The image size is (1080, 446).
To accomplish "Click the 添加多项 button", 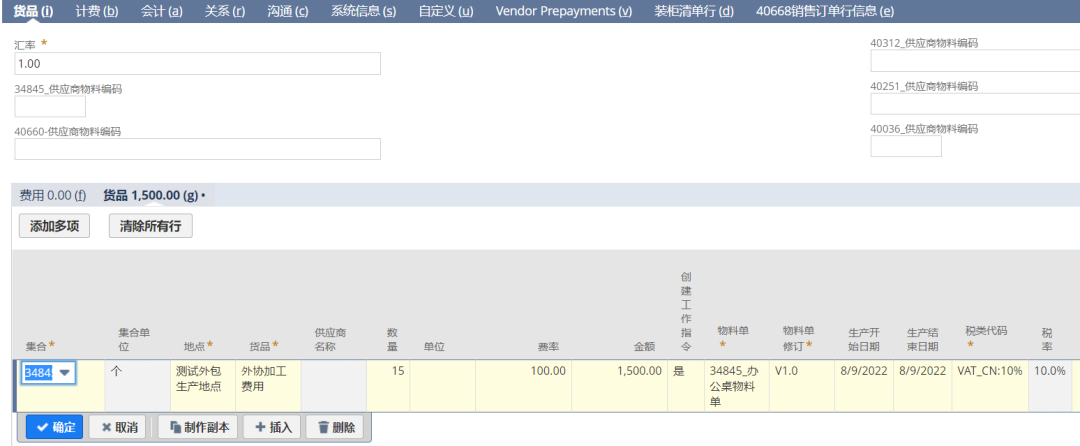I will [54, 226].
